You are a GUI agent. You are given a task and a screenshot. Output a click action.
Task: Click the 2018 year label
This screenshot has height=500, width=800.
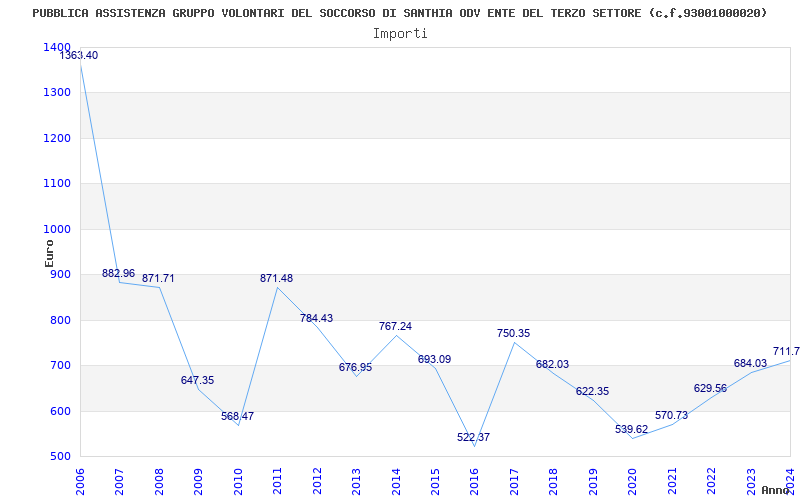[x=554, y=482]
